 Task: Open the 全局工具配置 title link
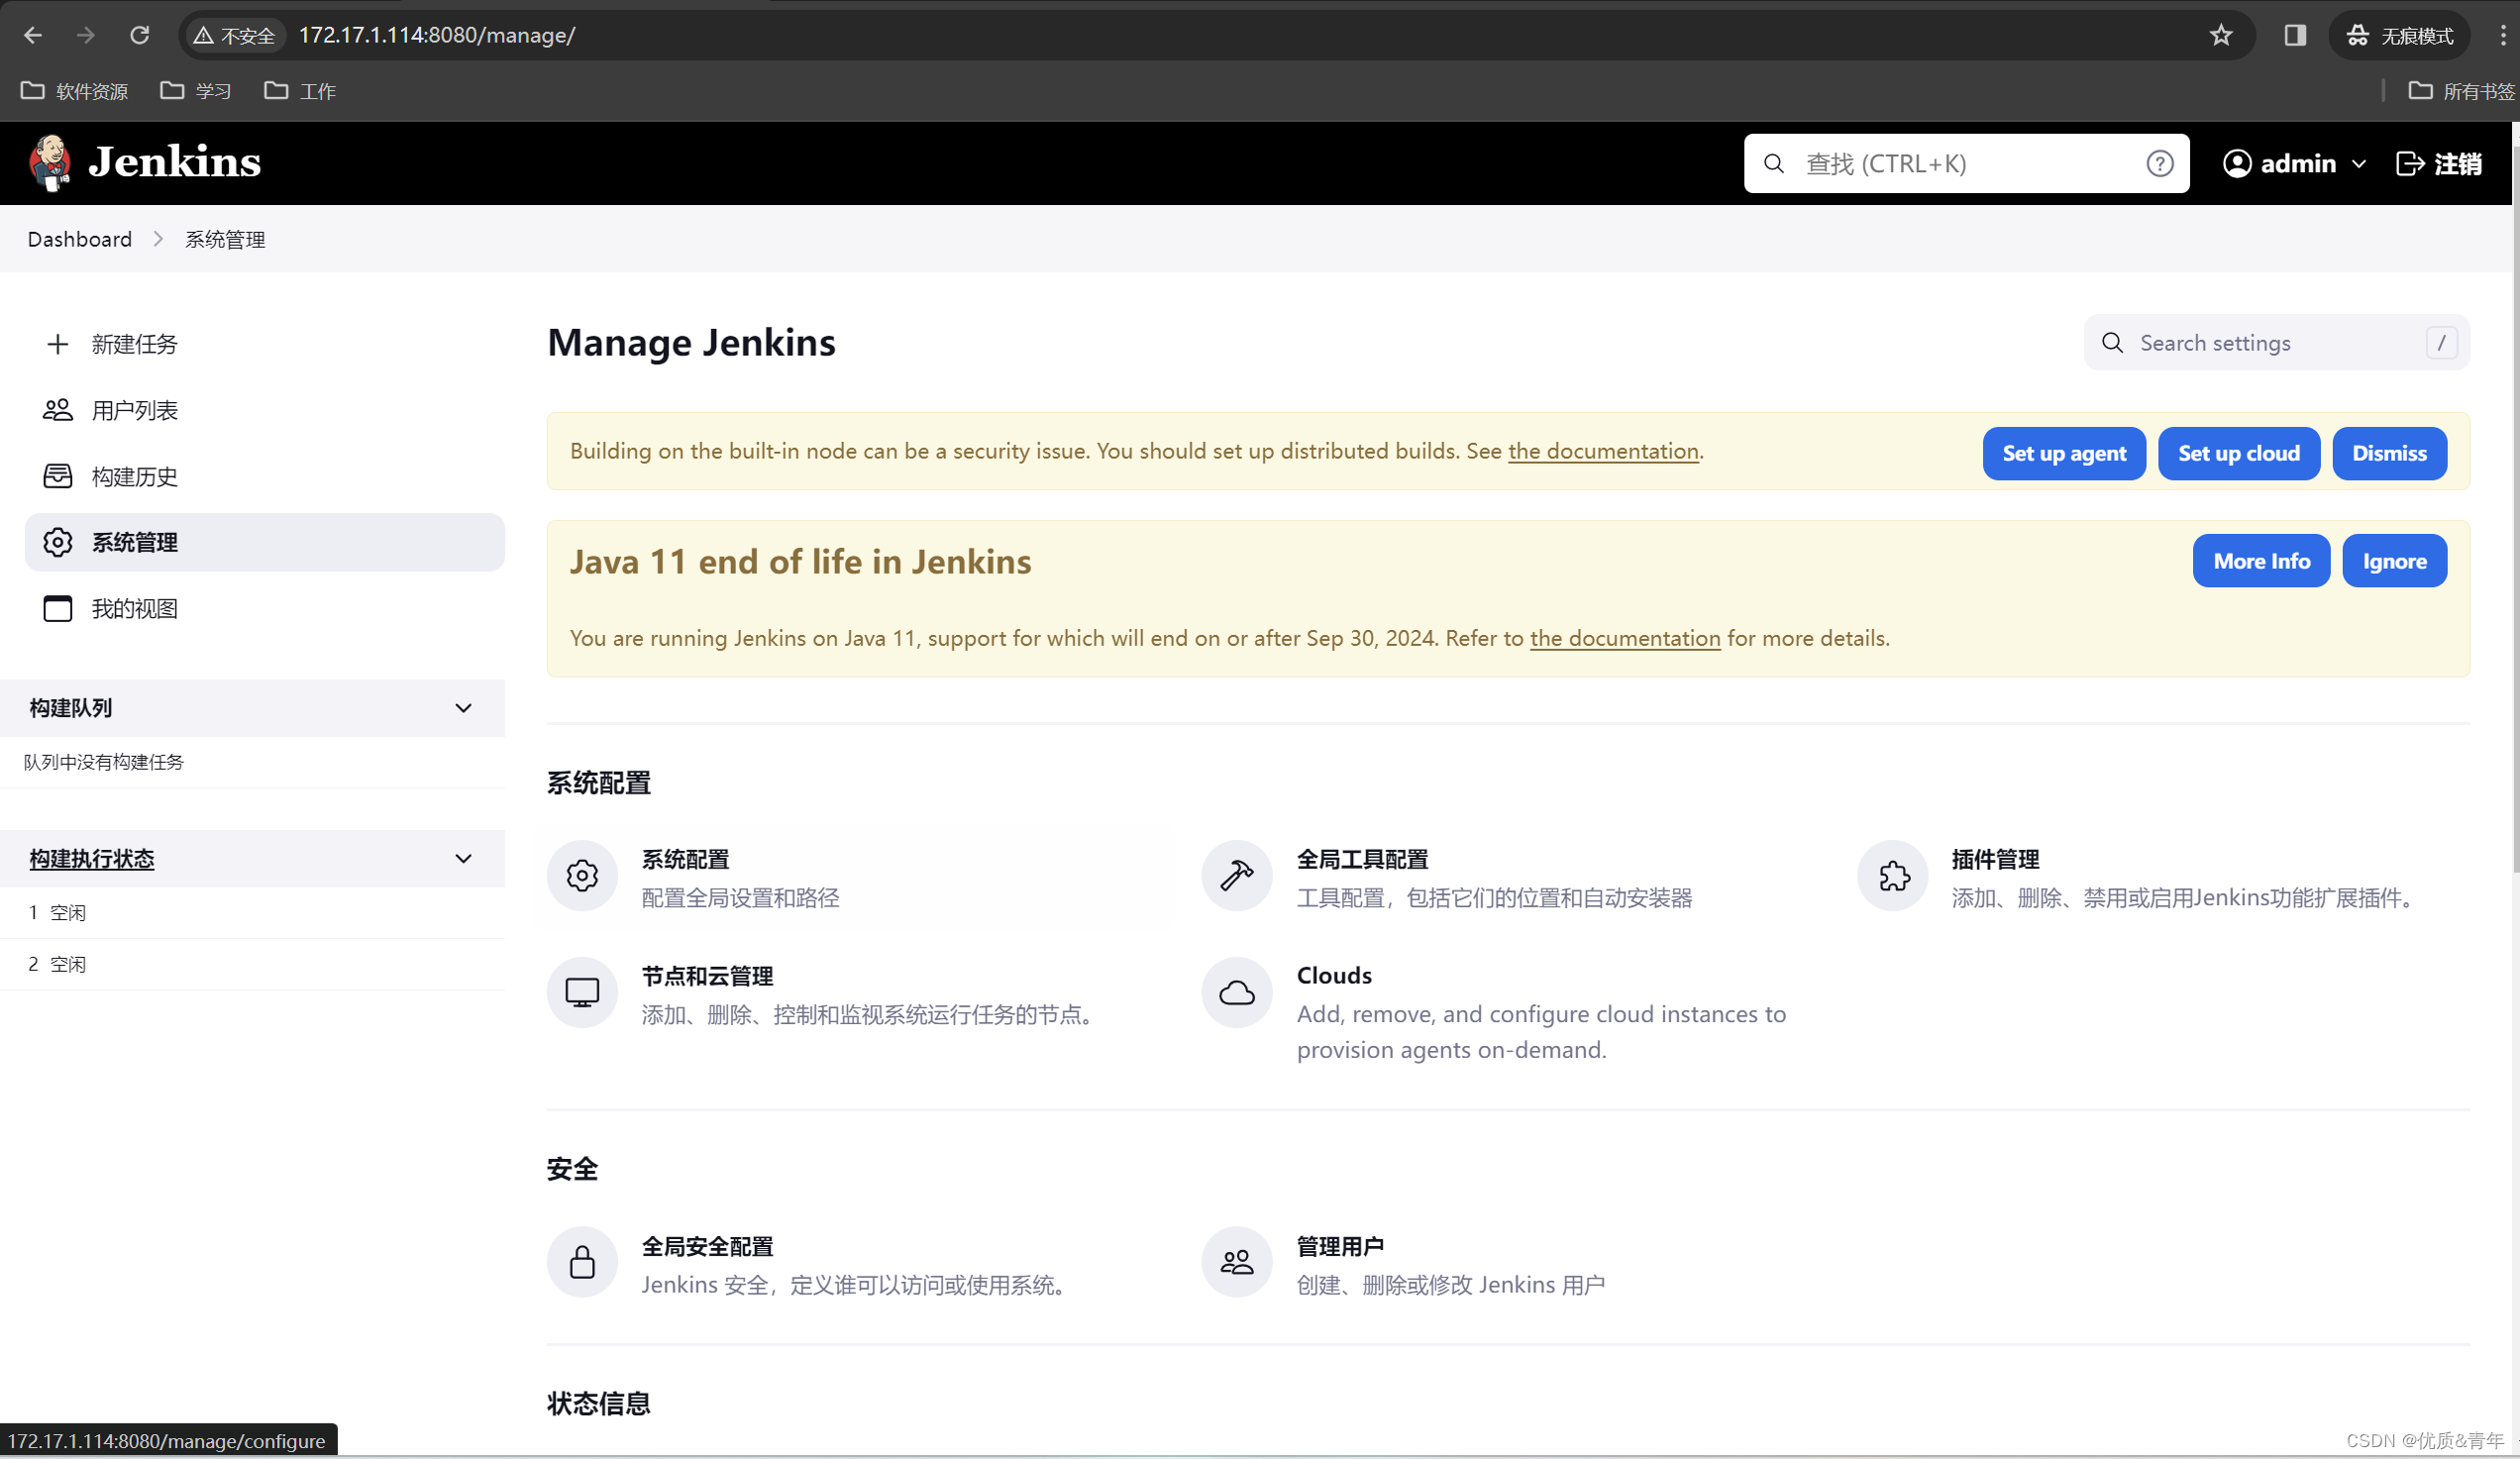coord(1362,859)
